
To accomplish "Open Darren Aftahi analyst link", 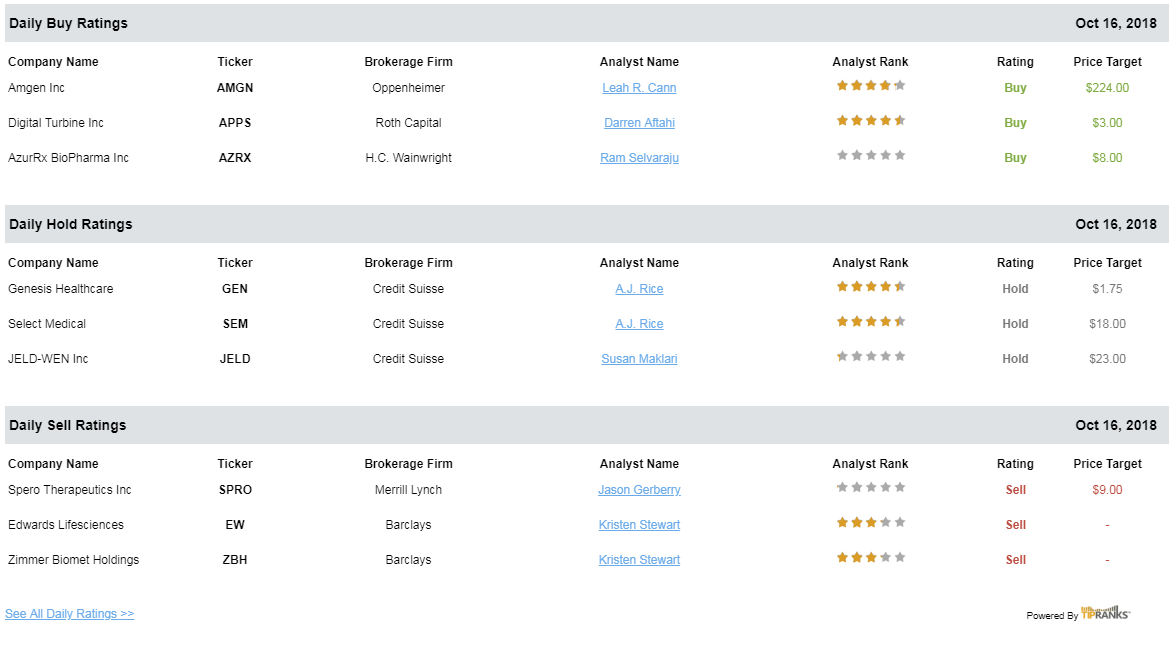I will pyautogui.click(x=639, y=123).
